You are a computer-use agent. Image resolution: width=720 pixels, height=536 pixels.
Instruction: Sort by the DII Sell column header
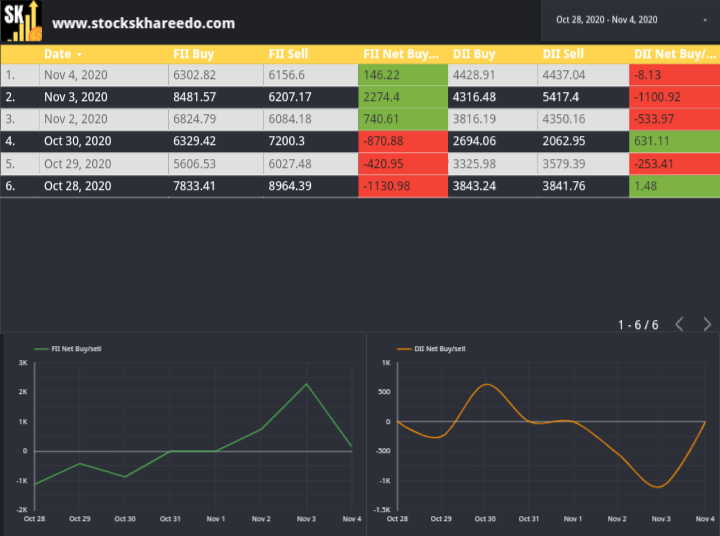(563, 54)
